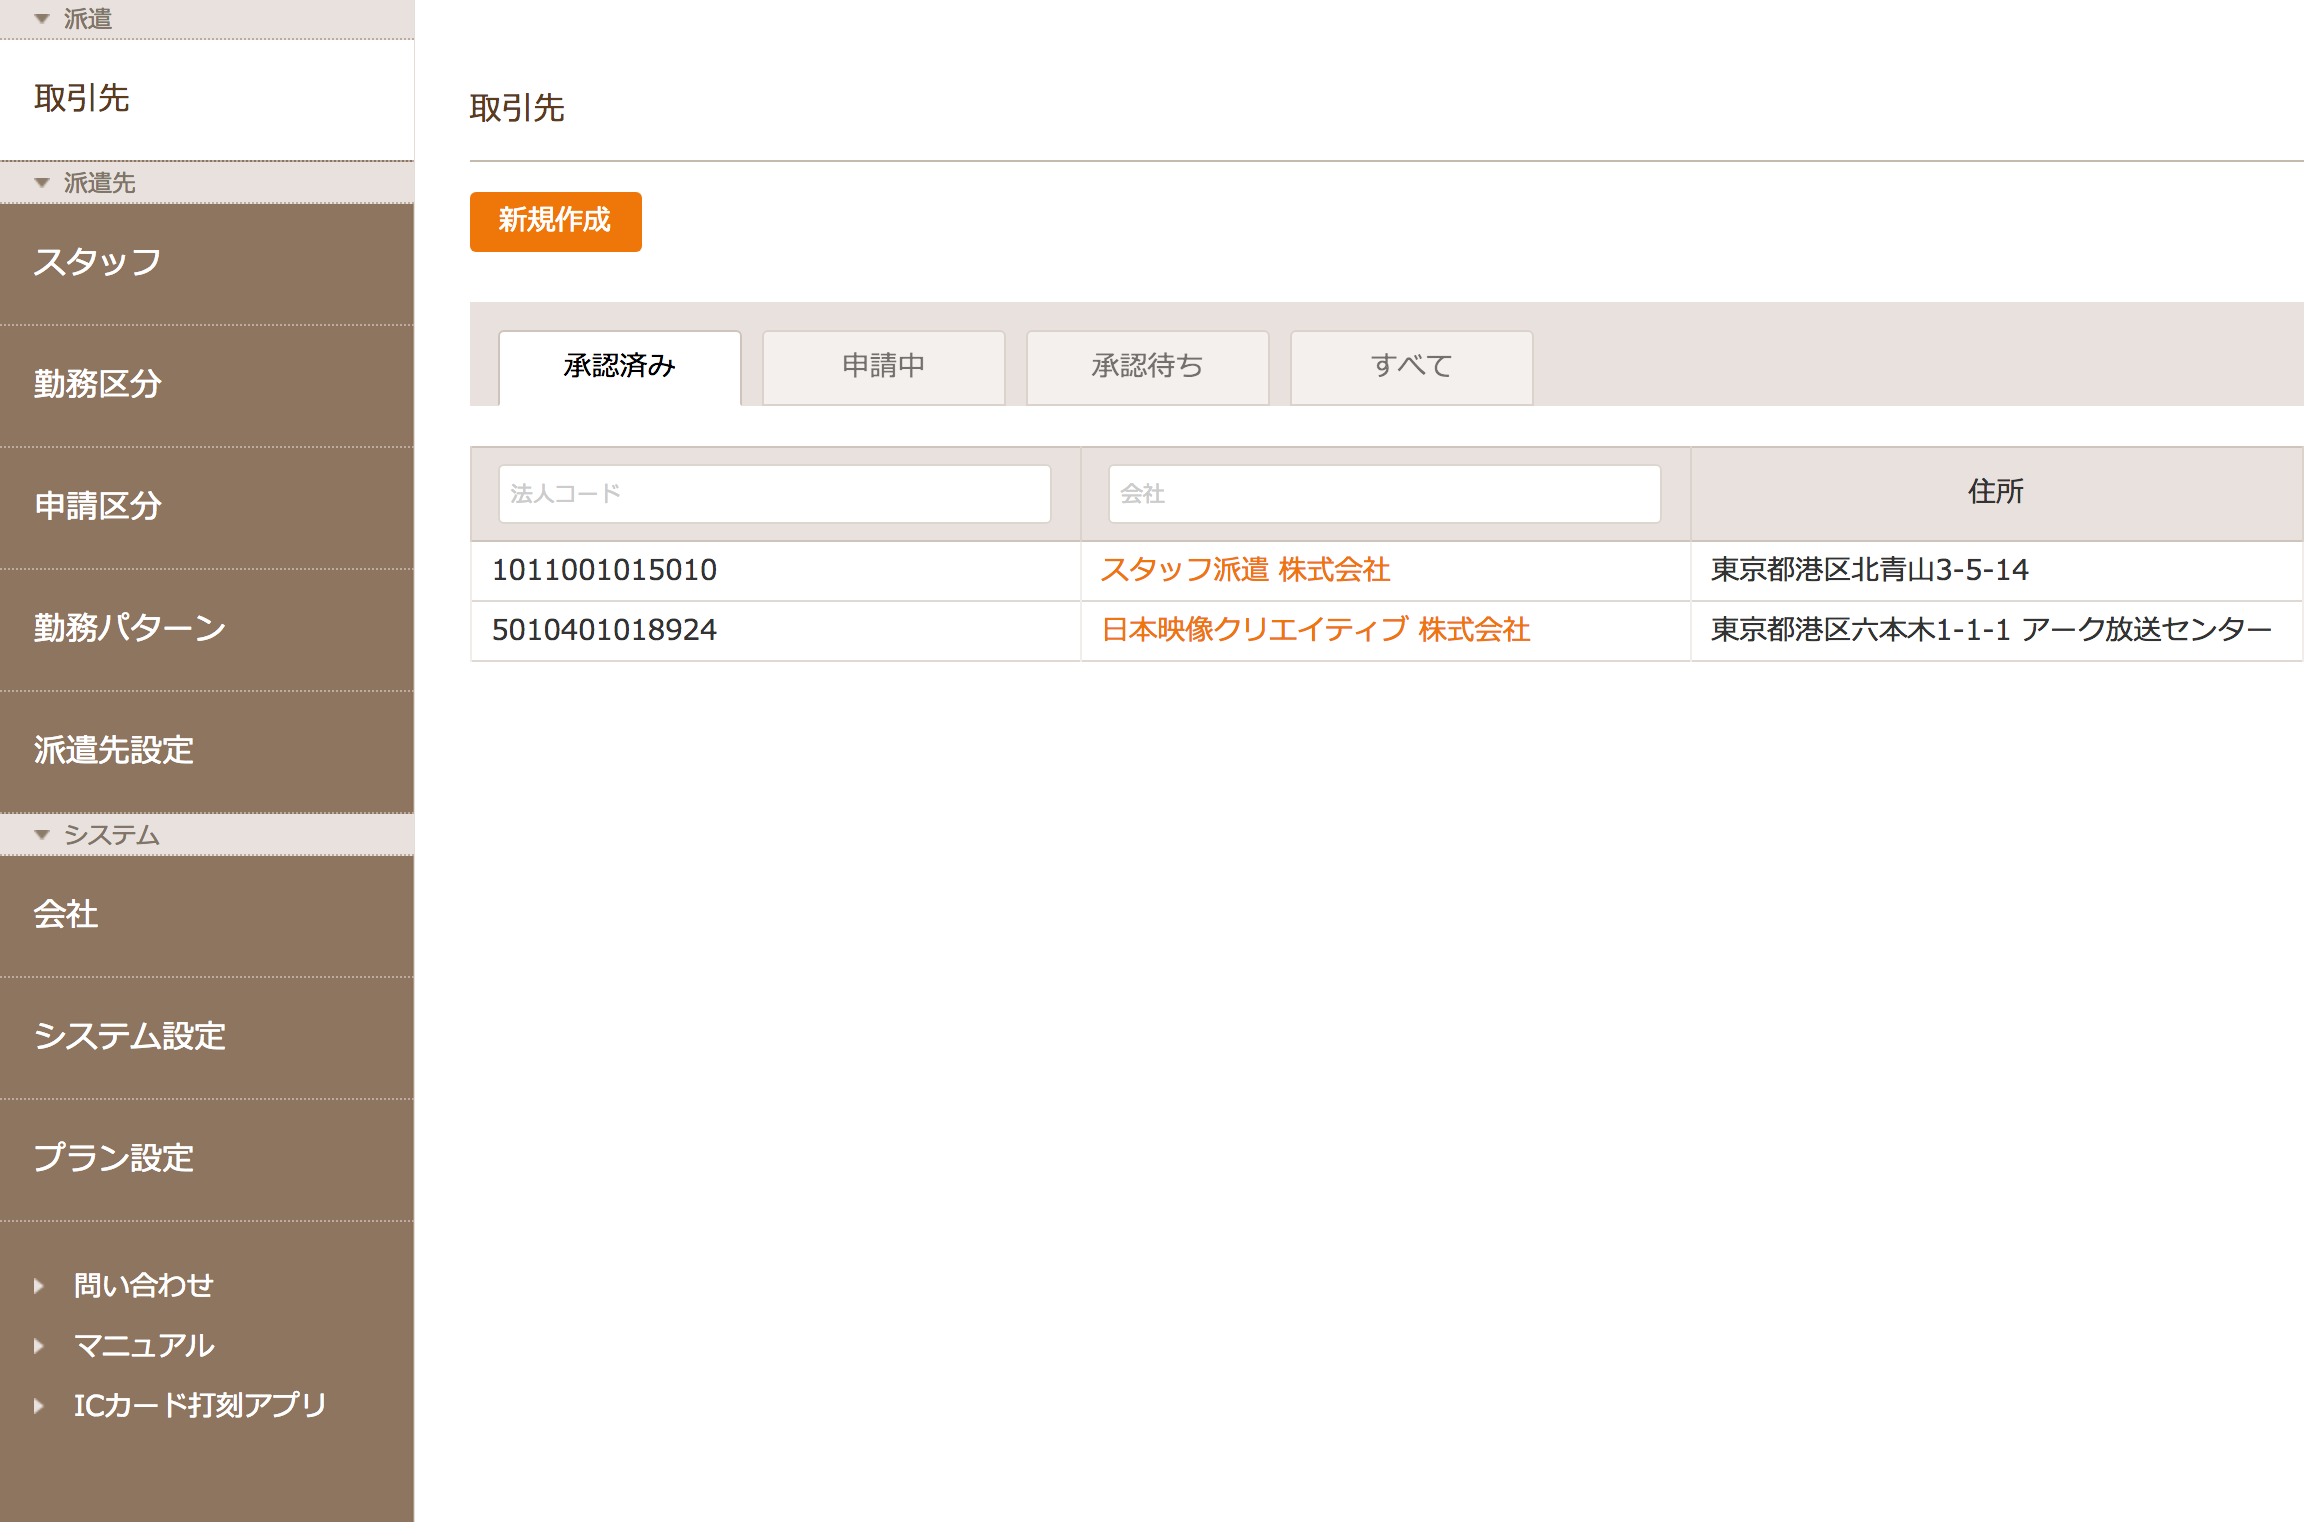Open the スタッフ sidebar menu
This screenshot has width=2320, height=1540.
pos(207,264)
